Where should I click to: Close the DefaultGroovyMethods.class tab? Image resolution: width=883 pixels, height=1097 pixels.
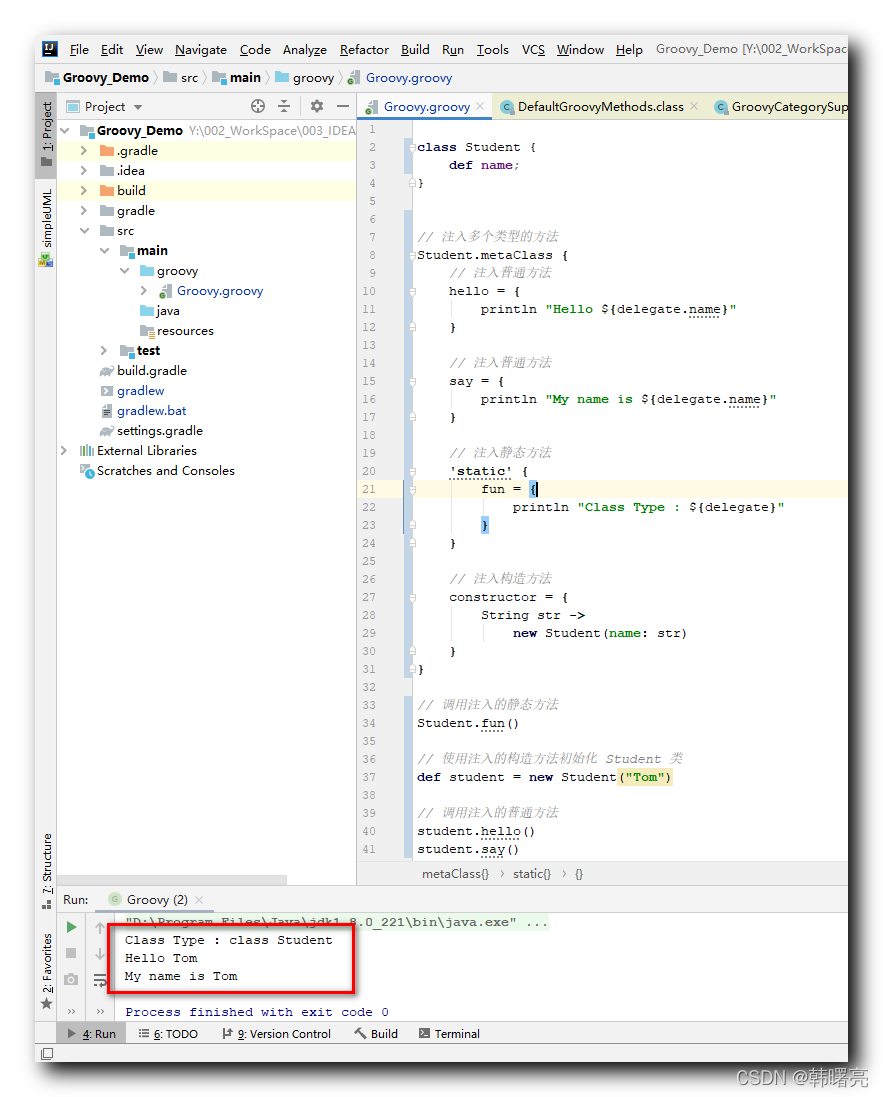[694, 106]
